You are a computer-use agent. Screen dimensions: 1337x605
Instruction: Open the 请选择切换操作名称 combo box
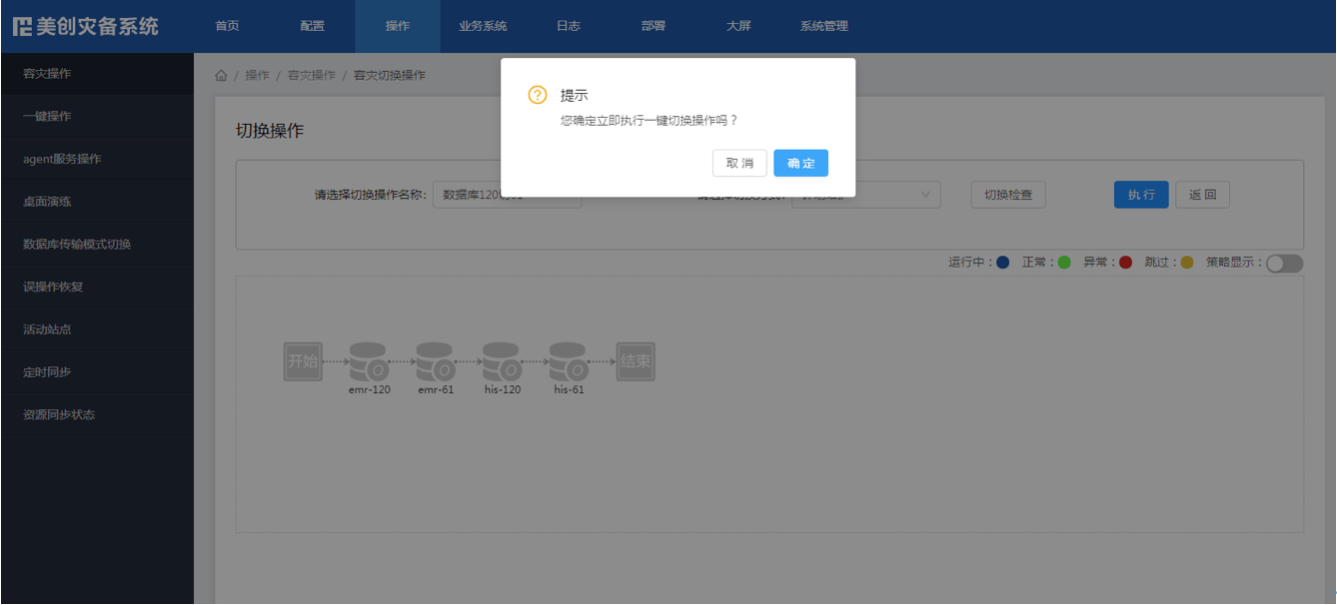(x=507, y=195)
